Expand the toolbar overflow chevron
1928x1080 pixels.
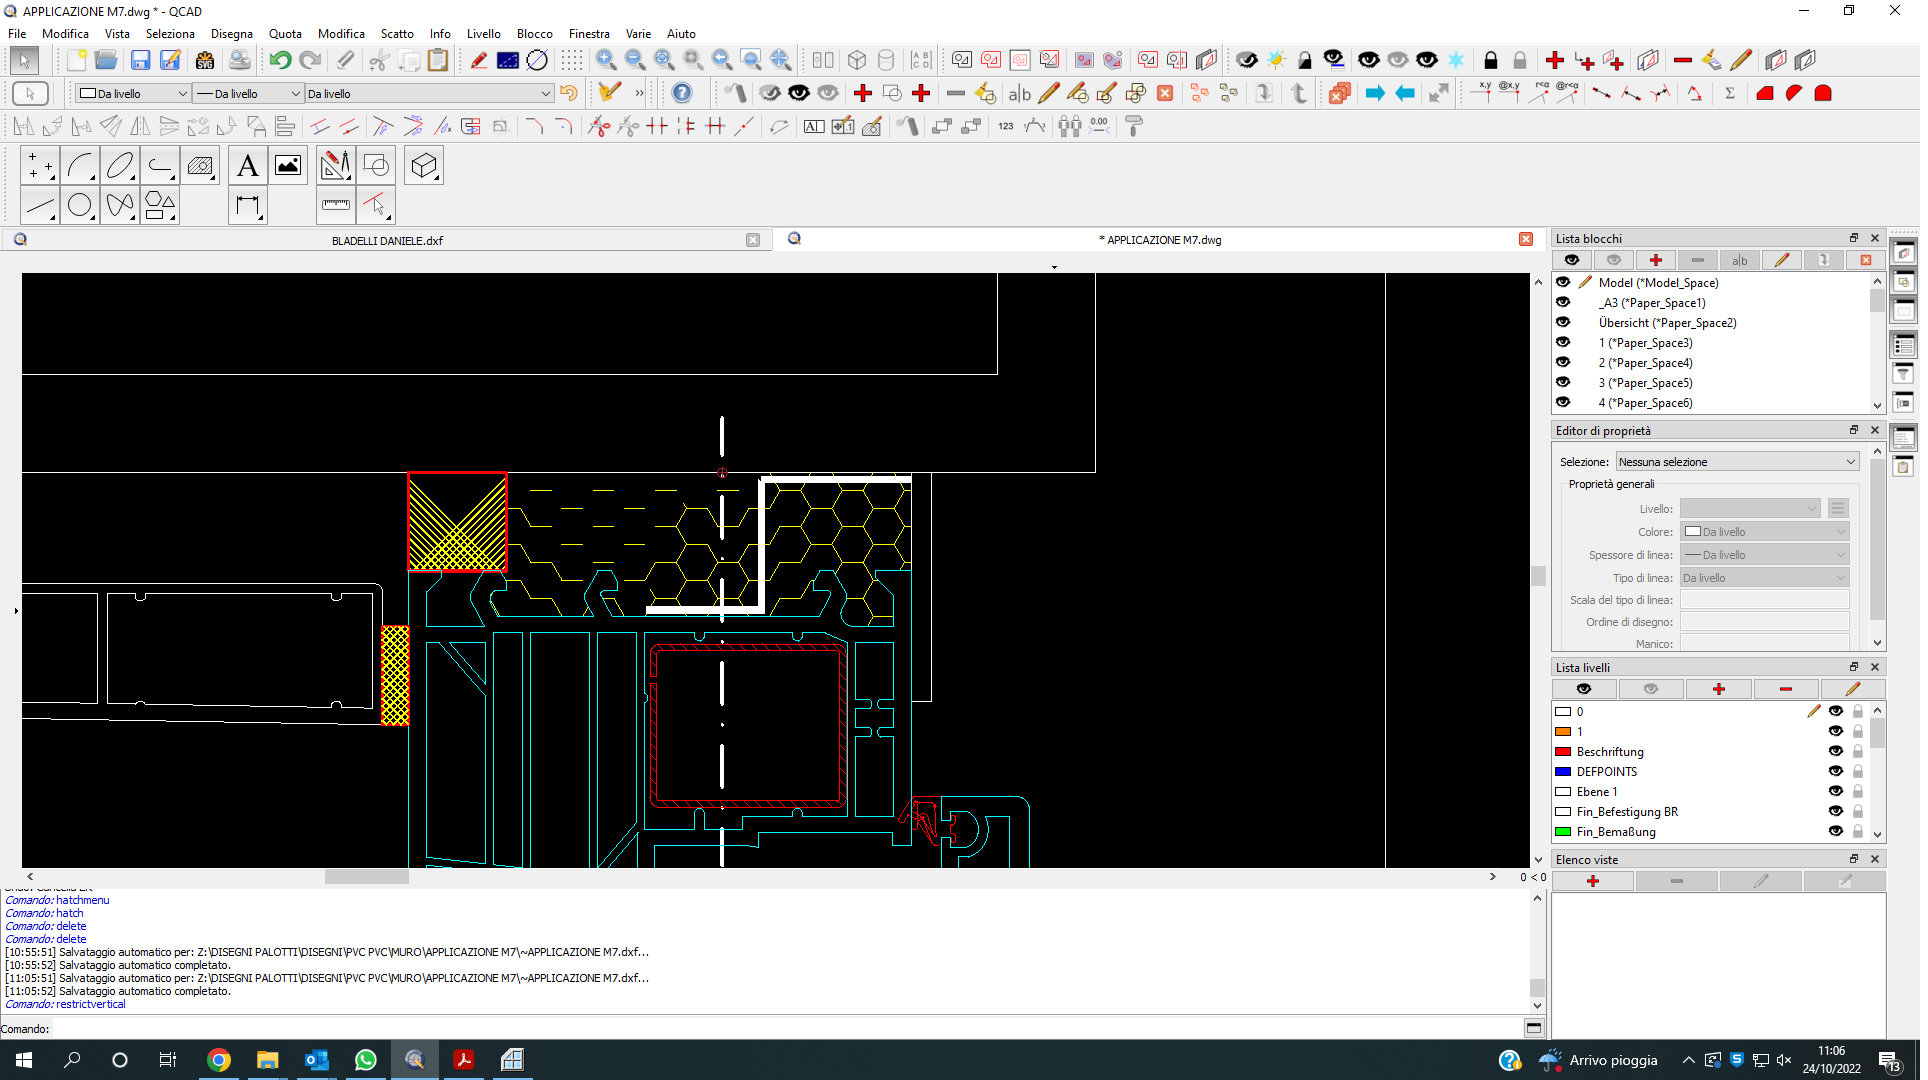(x=639, y=93)
